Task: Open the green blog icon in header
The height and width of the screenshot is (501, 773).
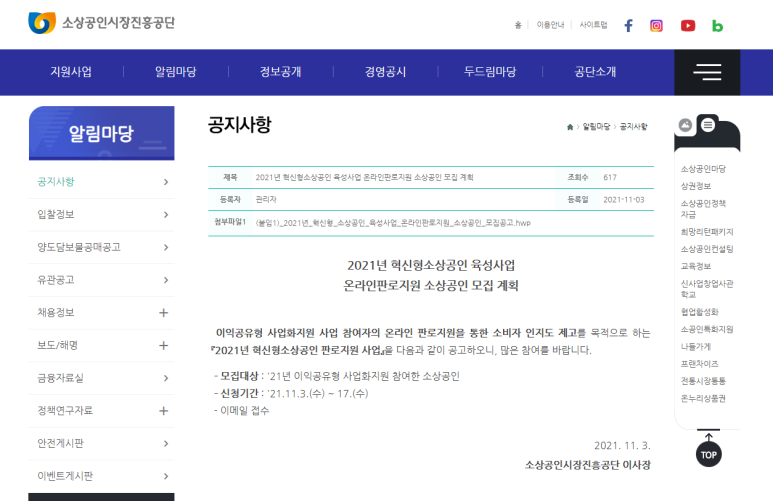Action: click(x=717, y=26)
